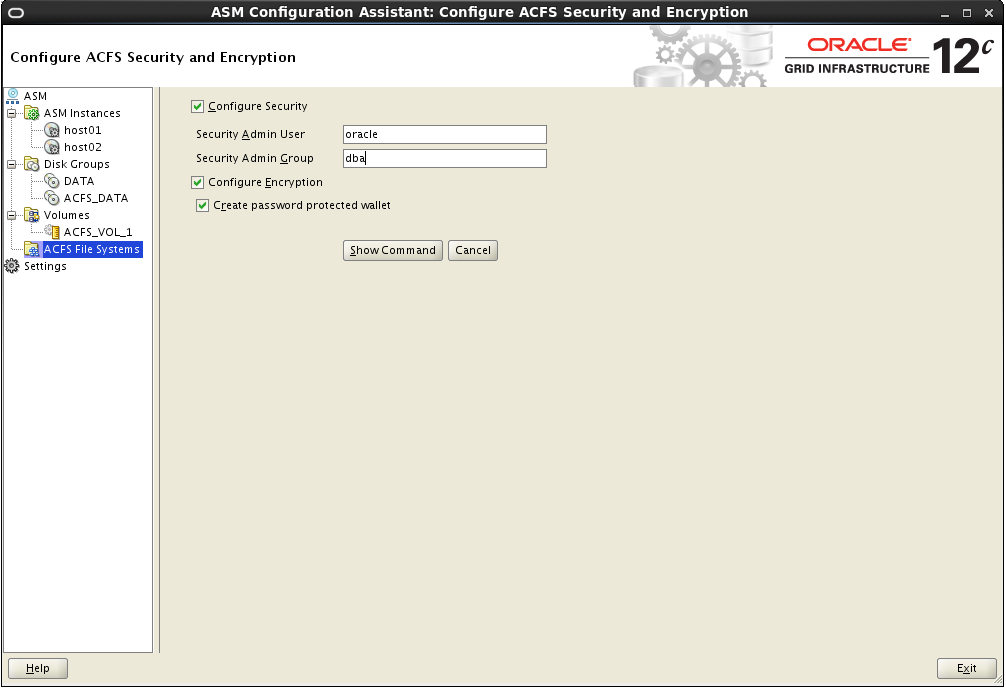Click the Show Command button

[x=393, y=250]
